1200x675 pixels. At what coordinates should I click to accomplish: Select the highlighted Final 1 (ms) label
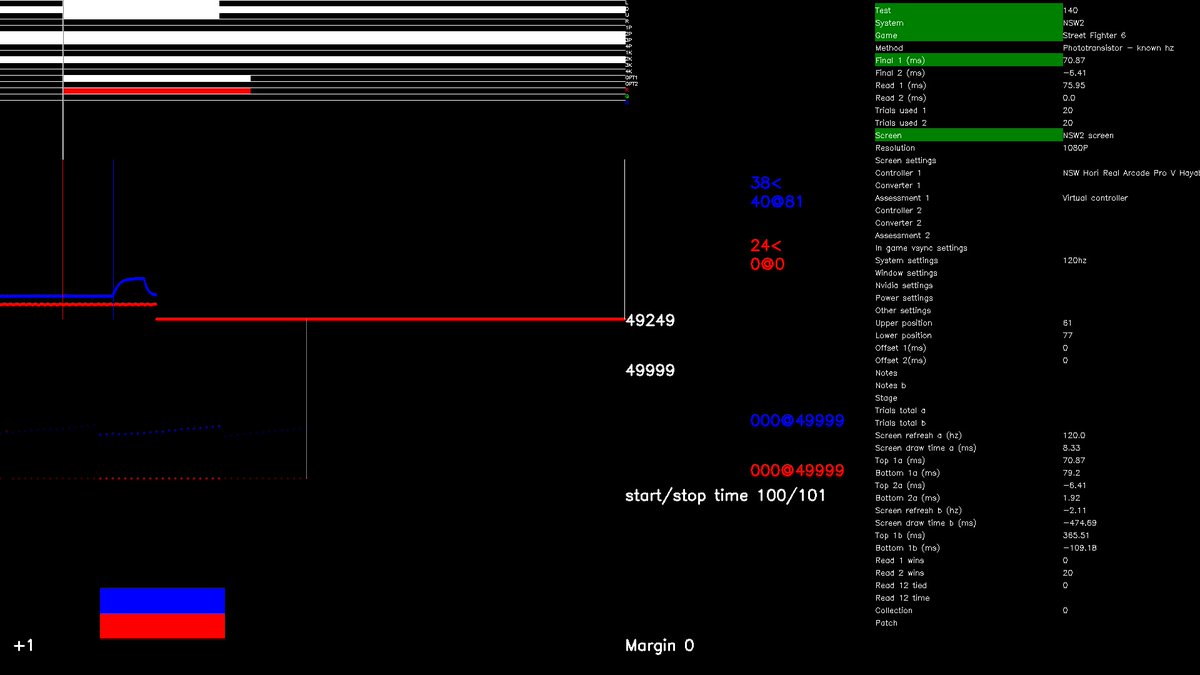click(967, 60)
